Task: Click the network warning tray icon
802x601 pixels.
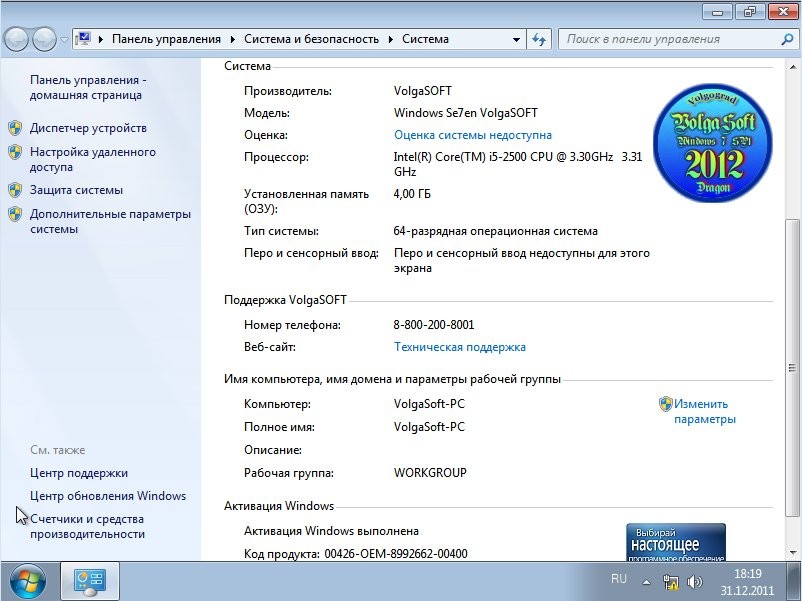Action: pos(670,582)
